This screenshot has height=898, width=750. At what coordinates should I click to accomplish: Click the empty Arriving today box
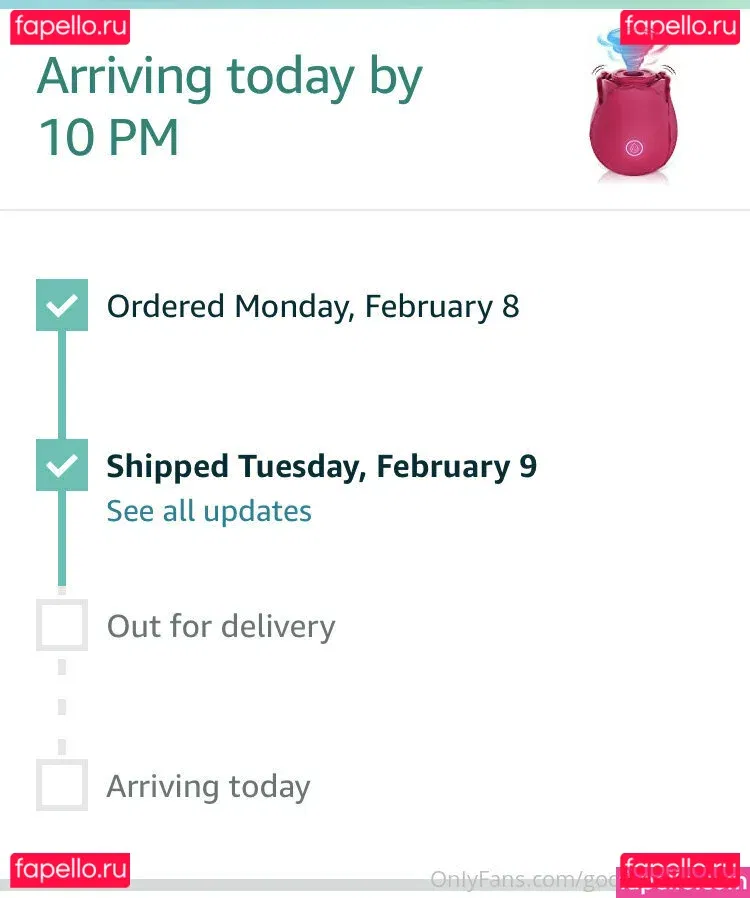click(x=62, y=785)
